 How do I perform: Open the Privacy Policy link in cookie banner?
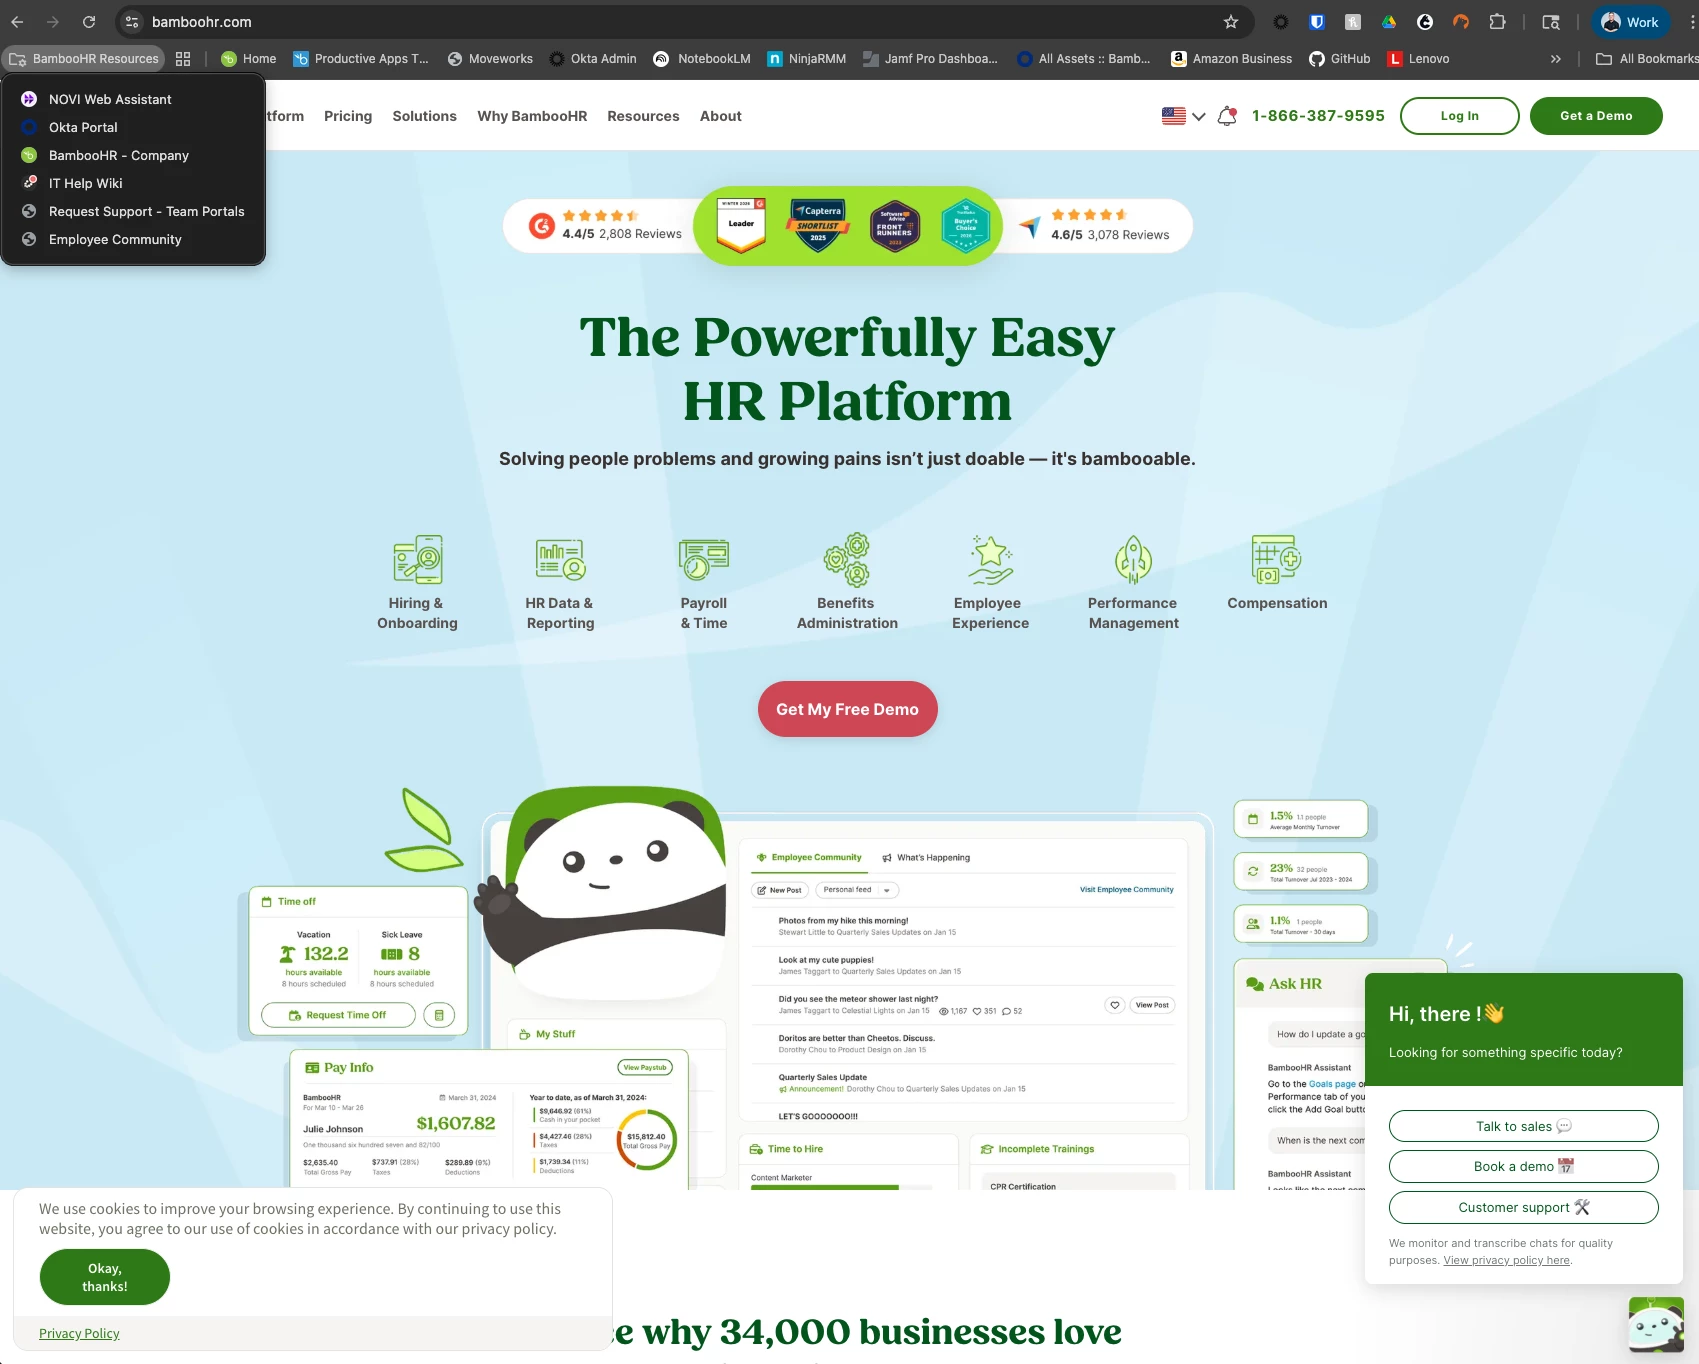(x=79, y=1333)
